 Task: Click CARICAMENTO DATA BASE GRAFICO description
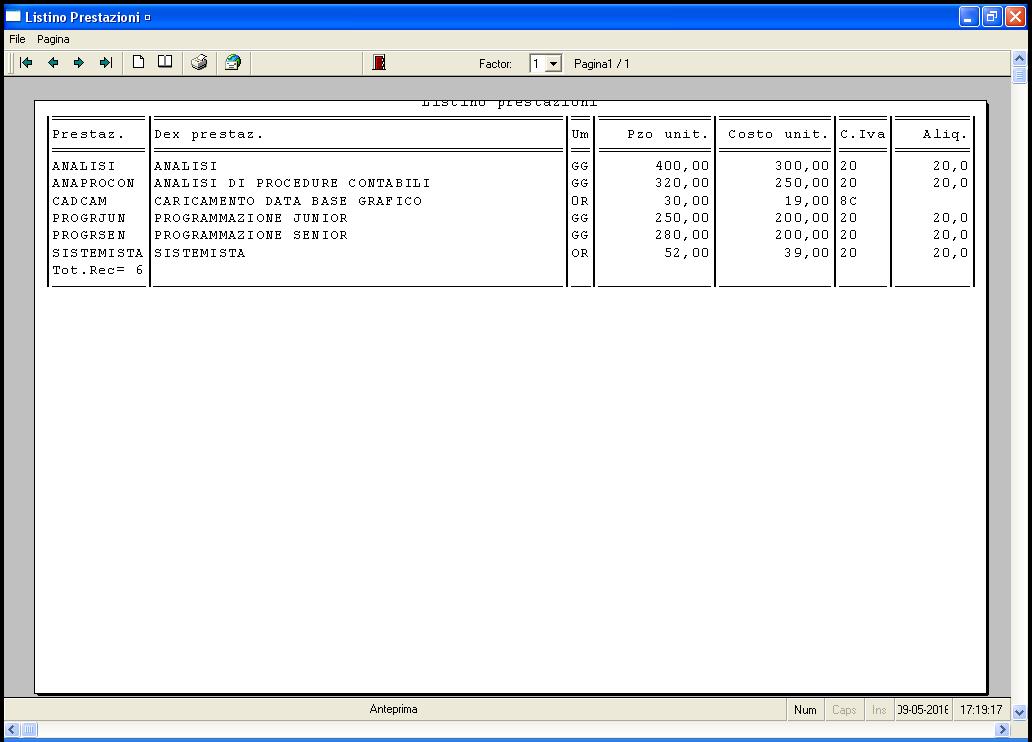click(x=288, y=201)
